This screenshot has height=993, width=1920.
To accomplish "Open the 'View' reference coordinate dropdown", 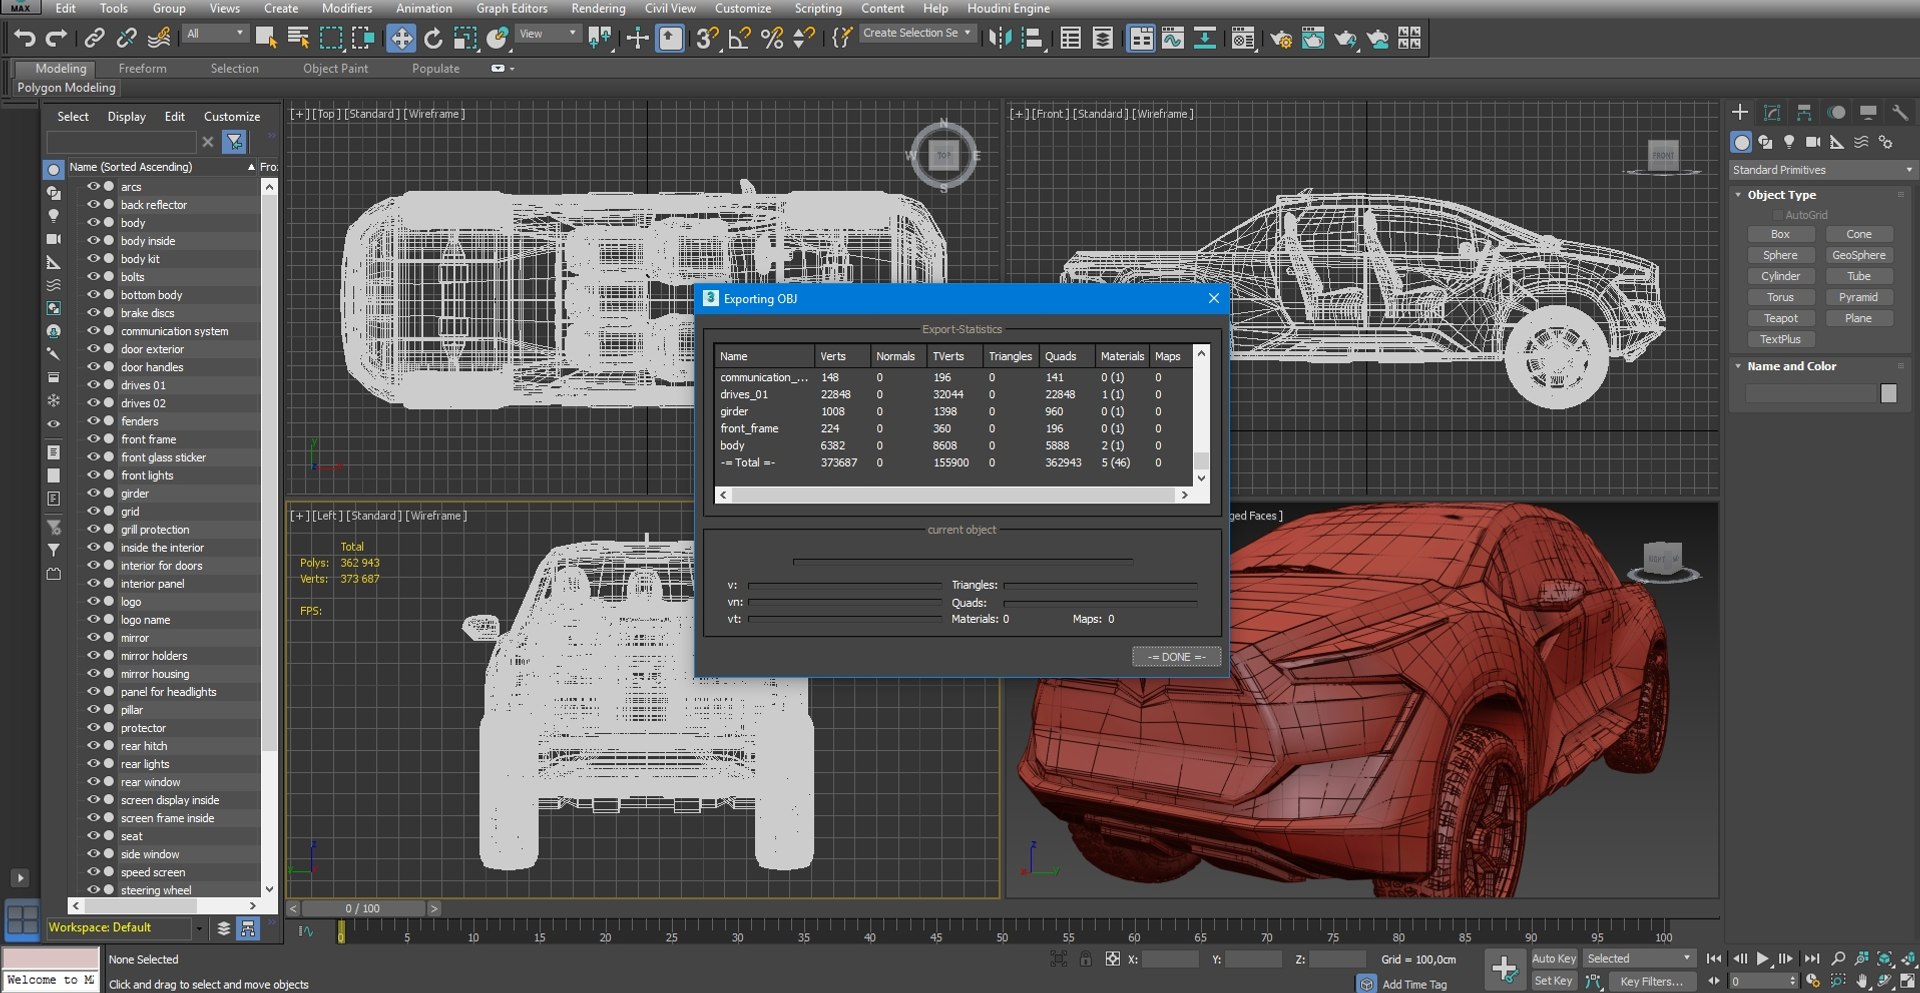I will pyautogui.click(x=548, y=33).
